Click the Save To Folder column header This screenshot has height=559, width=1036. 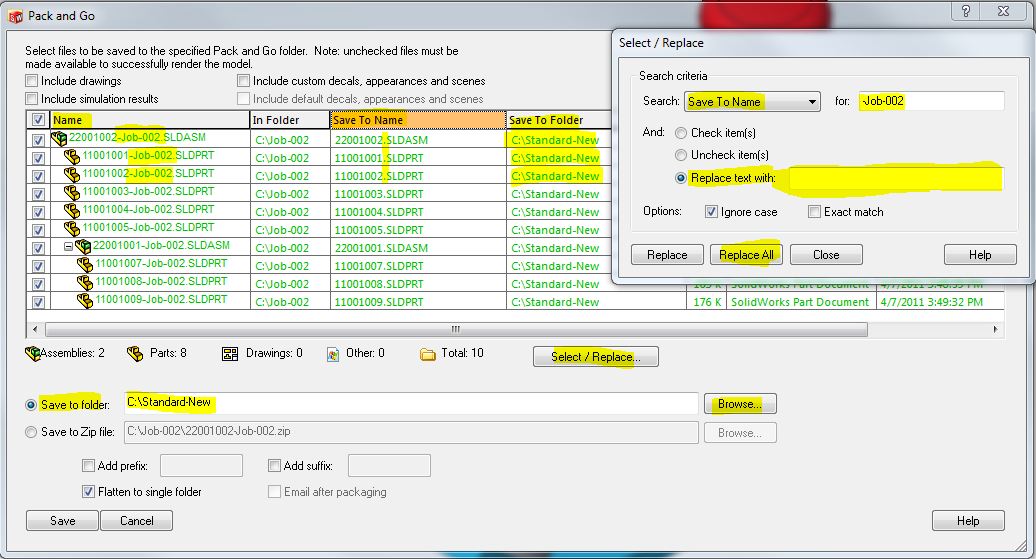(559, 120)
